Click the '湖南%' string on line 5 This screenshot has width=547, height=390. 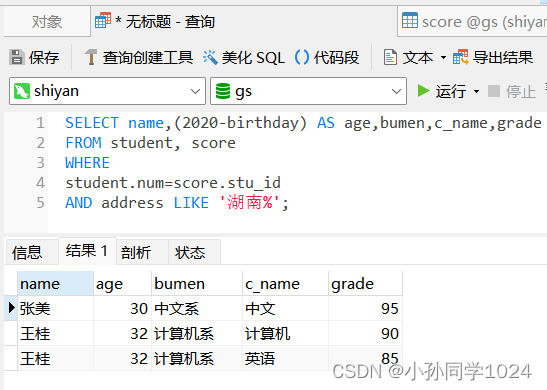249,203
